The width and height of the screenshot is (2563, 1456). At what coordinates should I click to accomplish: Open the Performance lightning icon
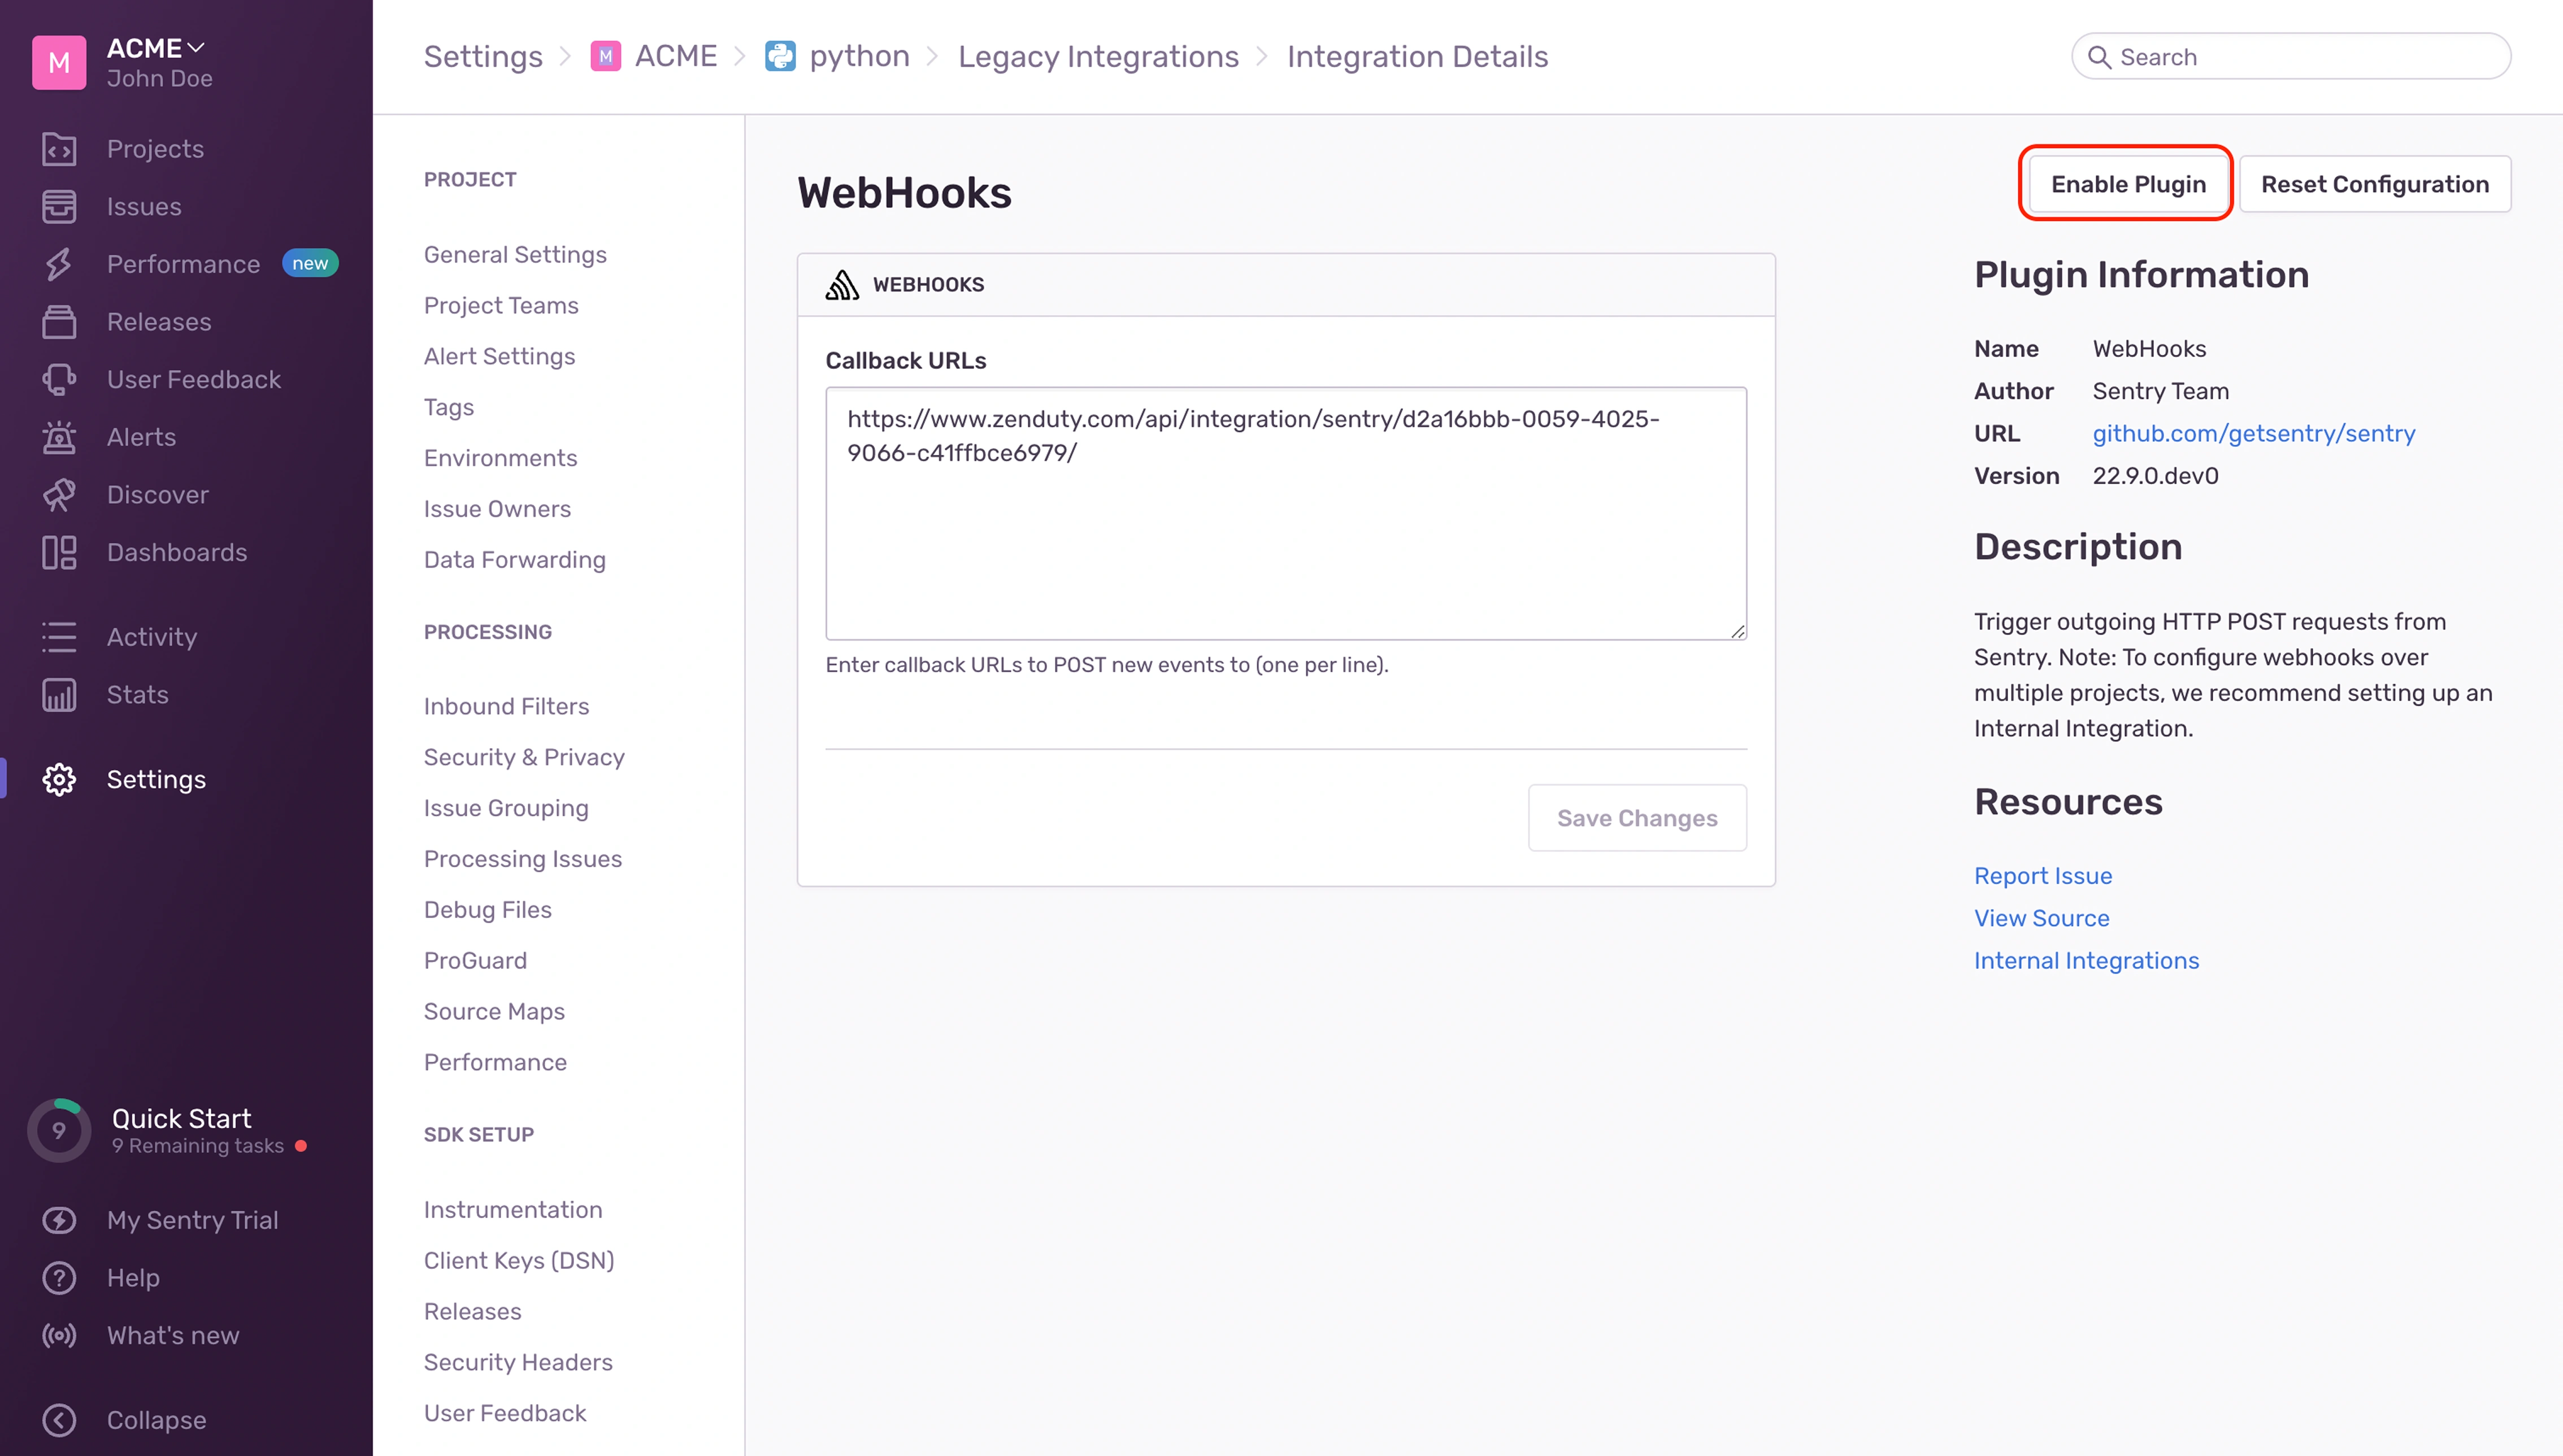pos(59,264)
